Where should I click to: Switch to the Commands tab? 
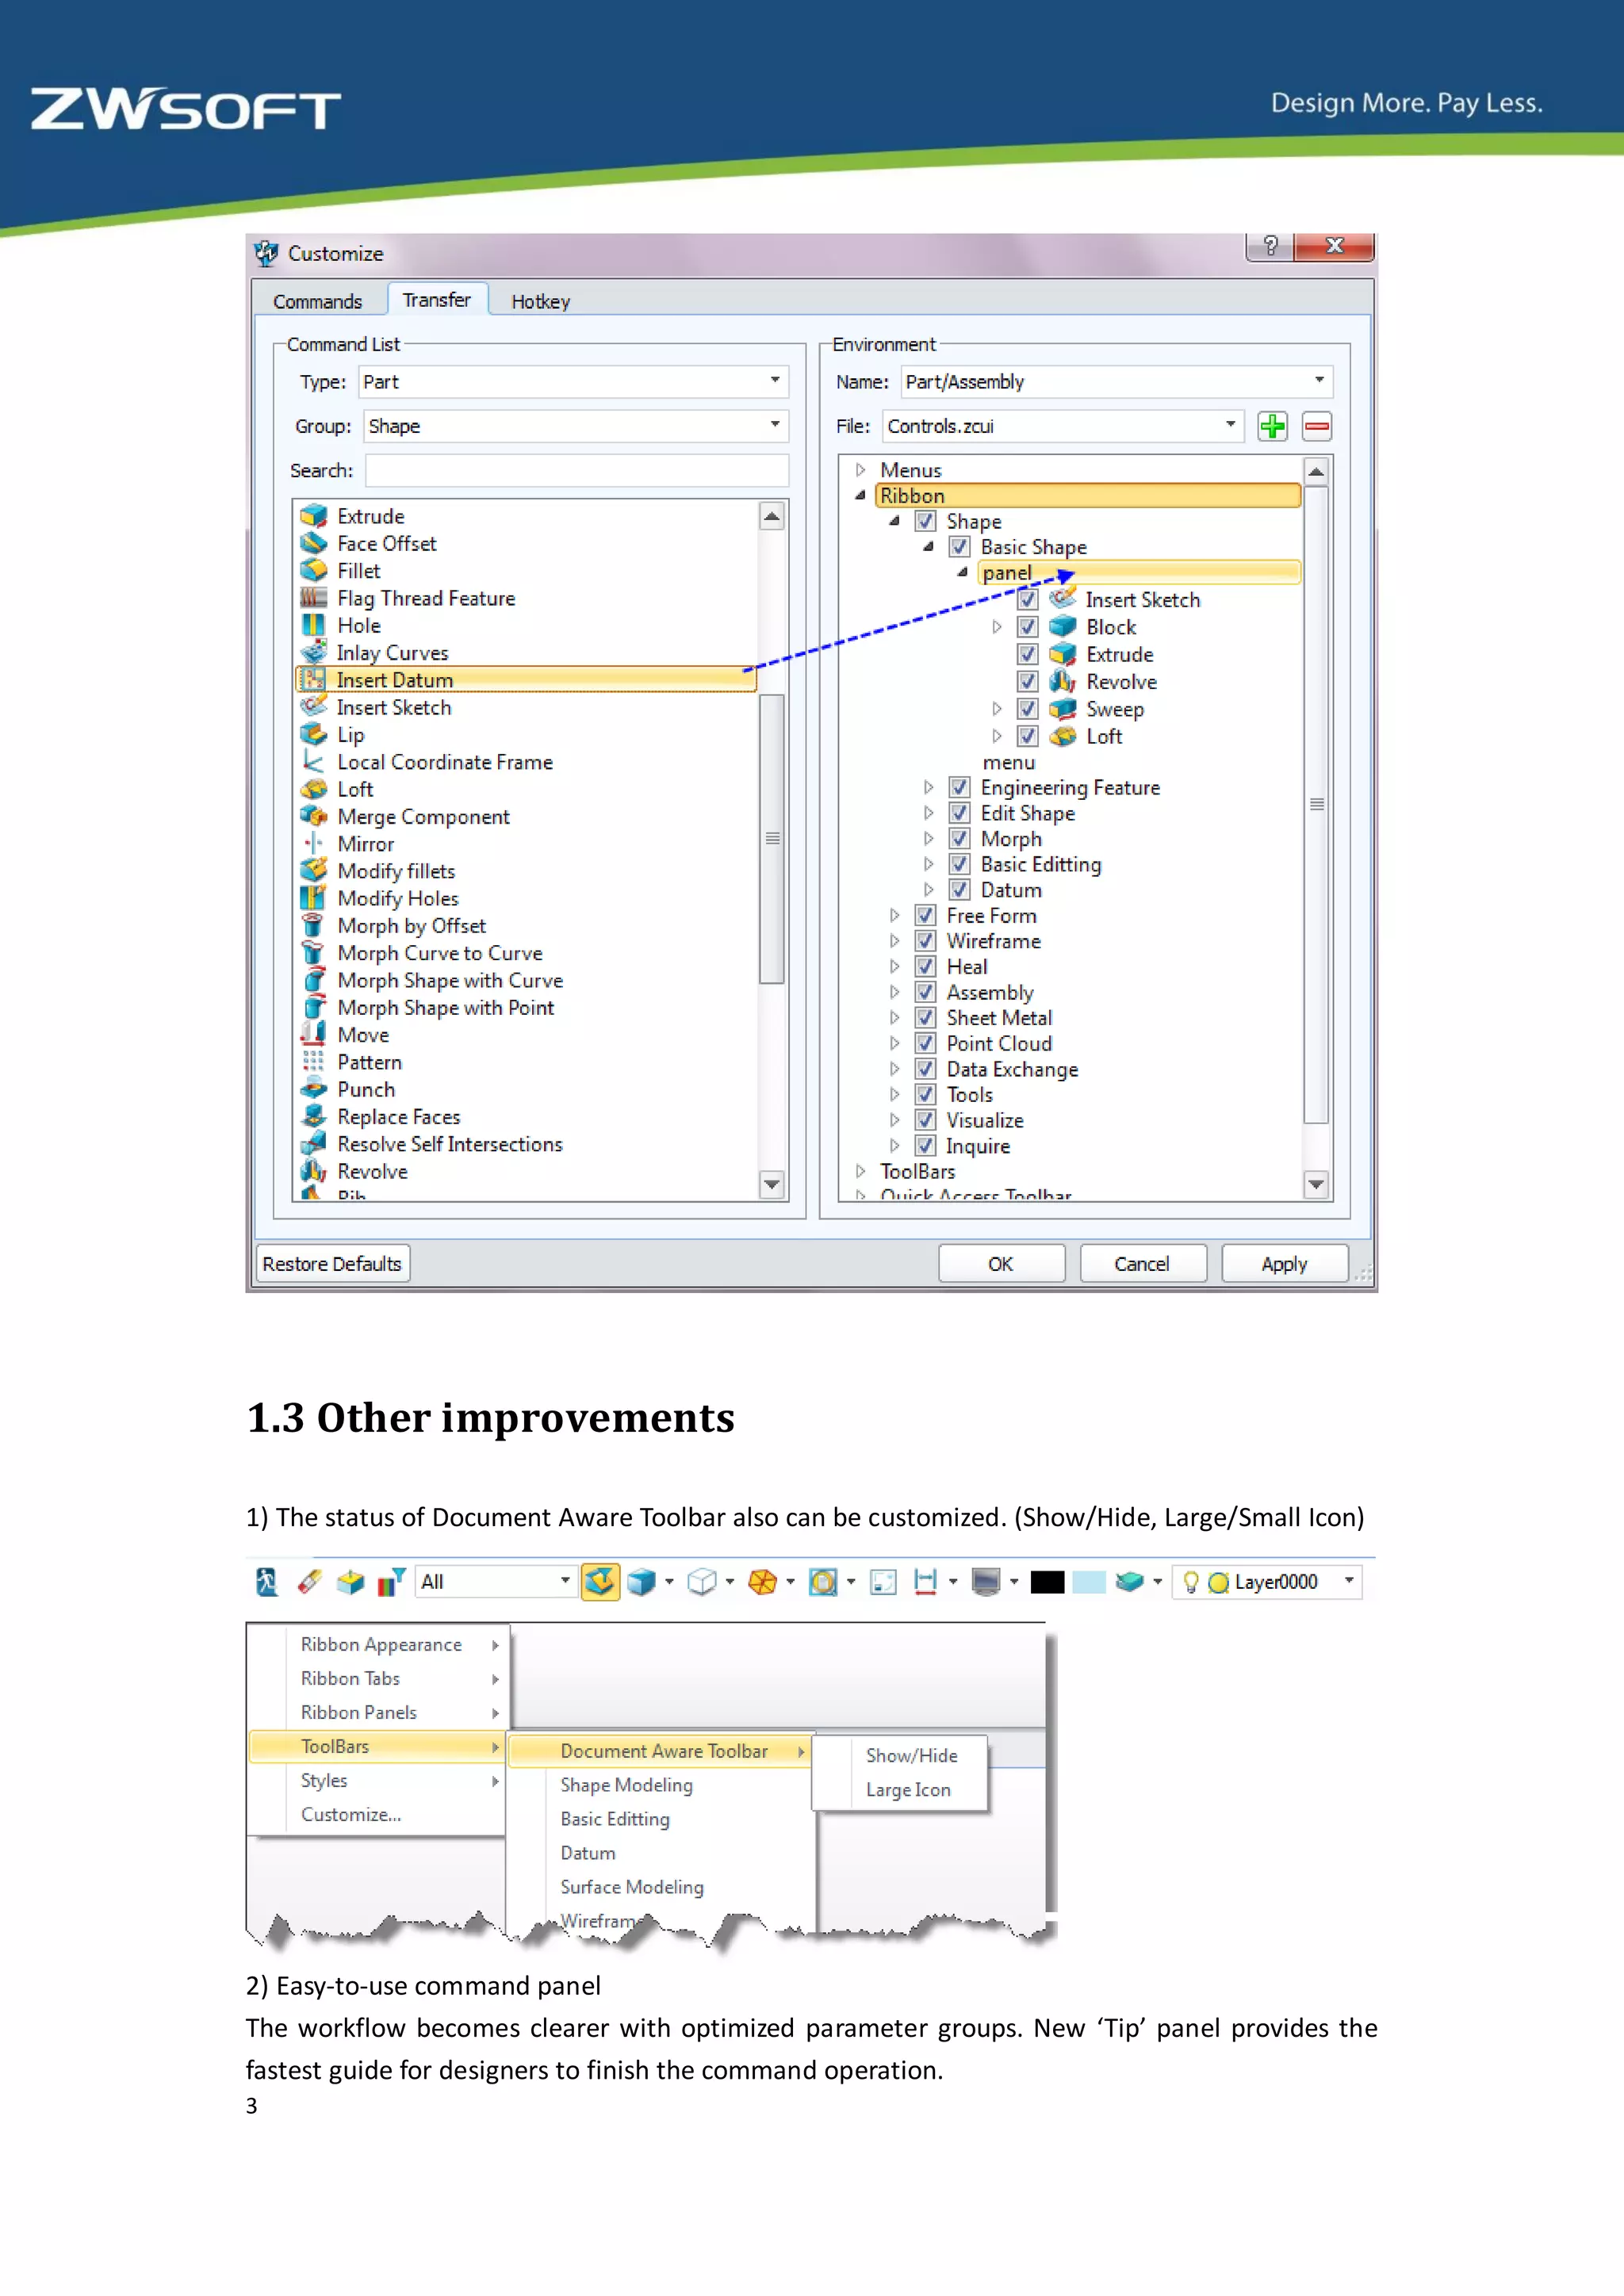318,301
